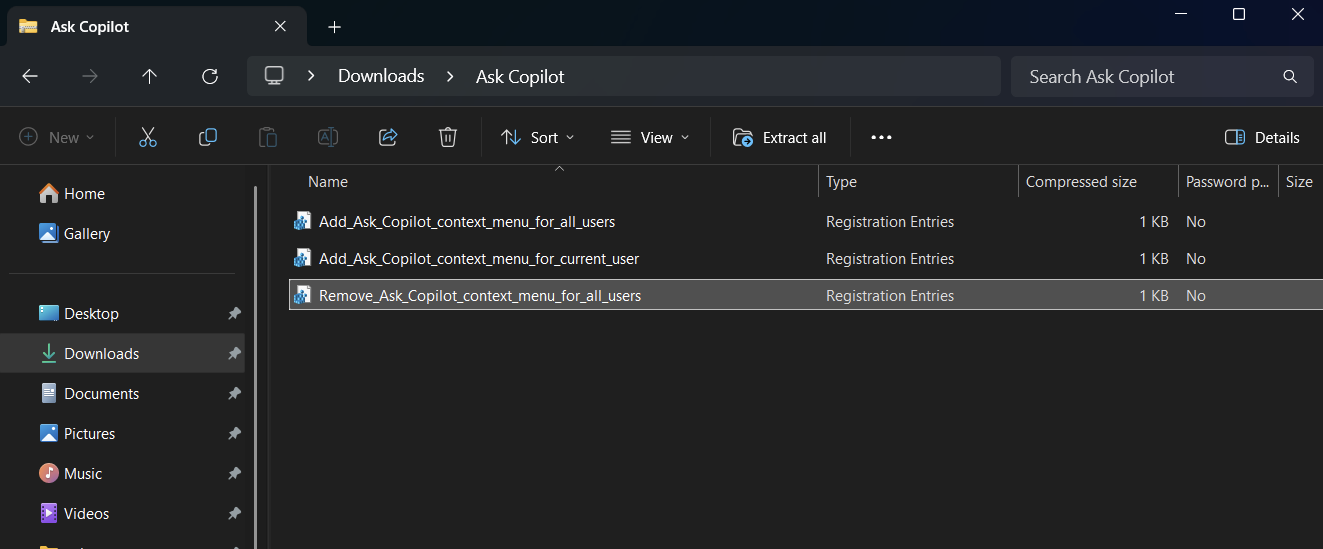Open a new tab with plus button

[x=334, y=27]
